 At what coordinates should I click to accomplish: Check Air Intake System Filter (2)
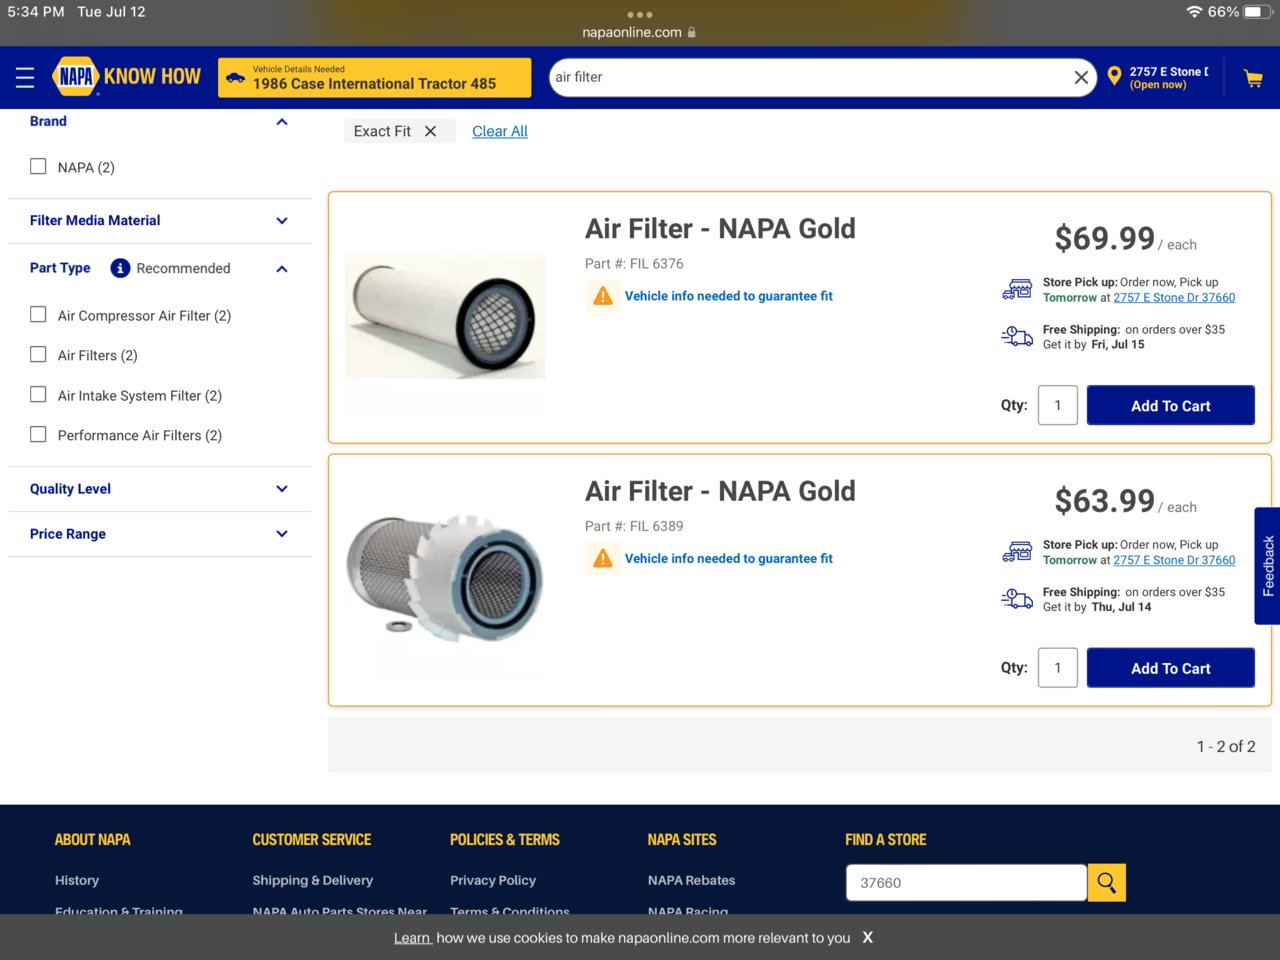[38, 395]
